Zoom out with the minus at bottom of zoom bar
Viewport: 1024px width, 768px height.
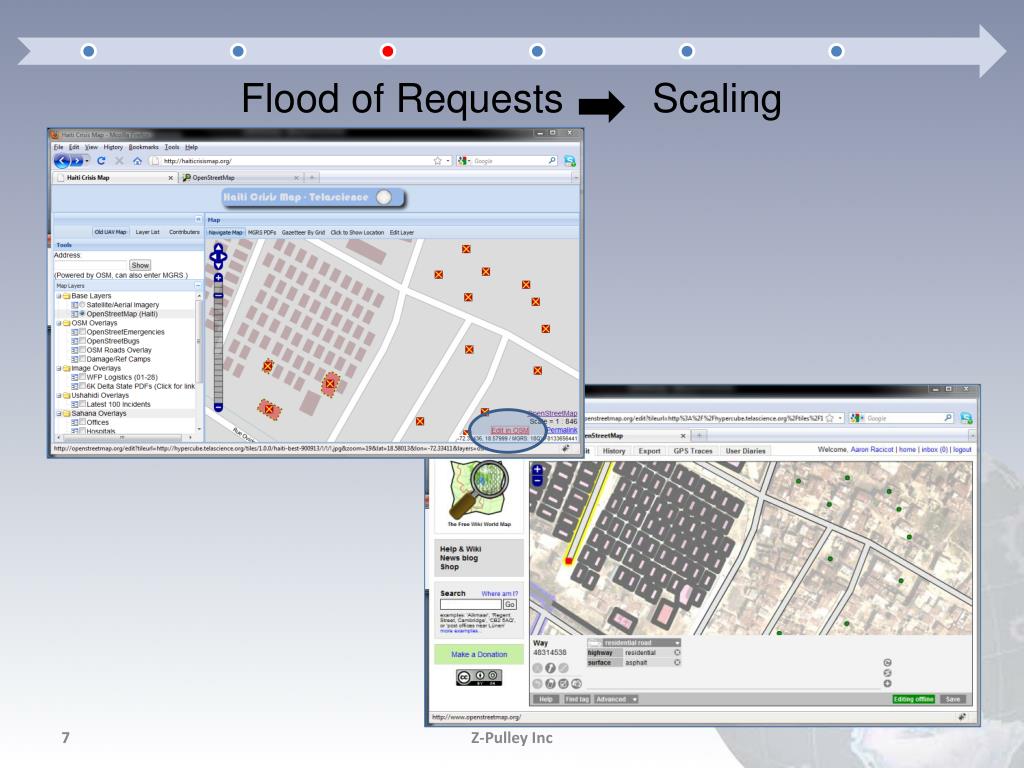coord(218,407)
